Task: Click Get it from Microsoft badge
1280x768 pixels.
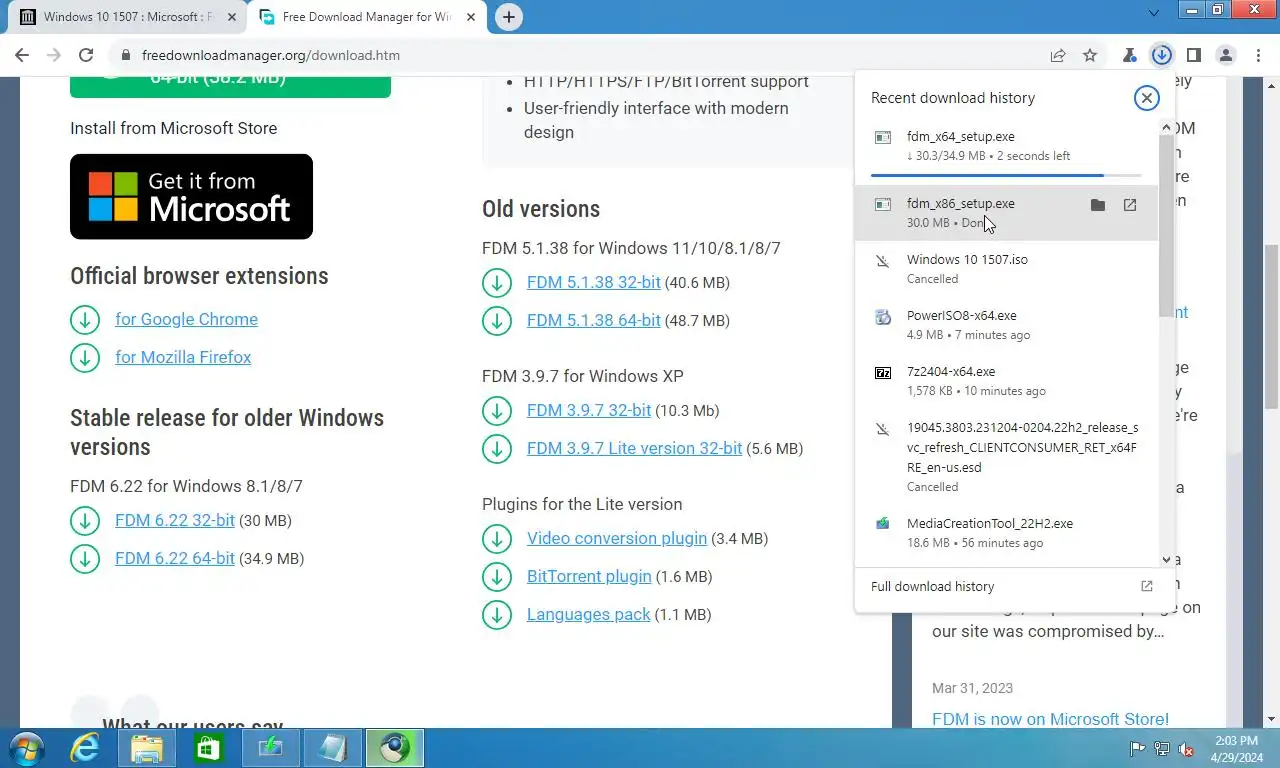Action: (x=191, y=196)
